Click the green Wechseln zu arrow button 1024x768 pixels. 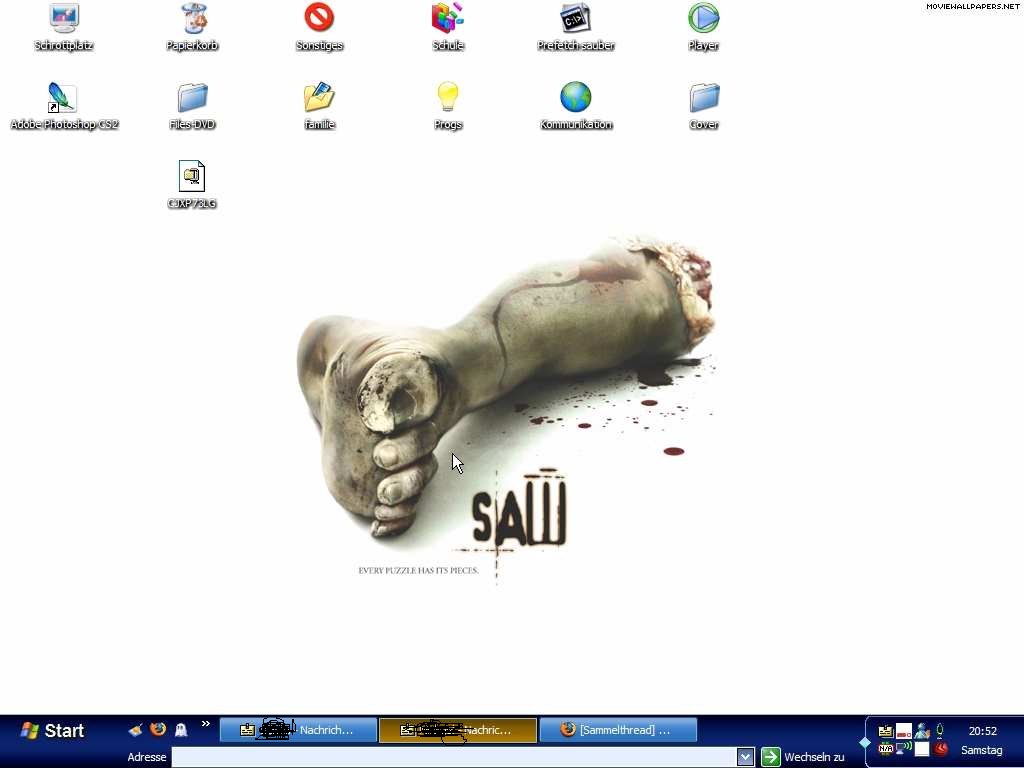(x=771, y=757)
